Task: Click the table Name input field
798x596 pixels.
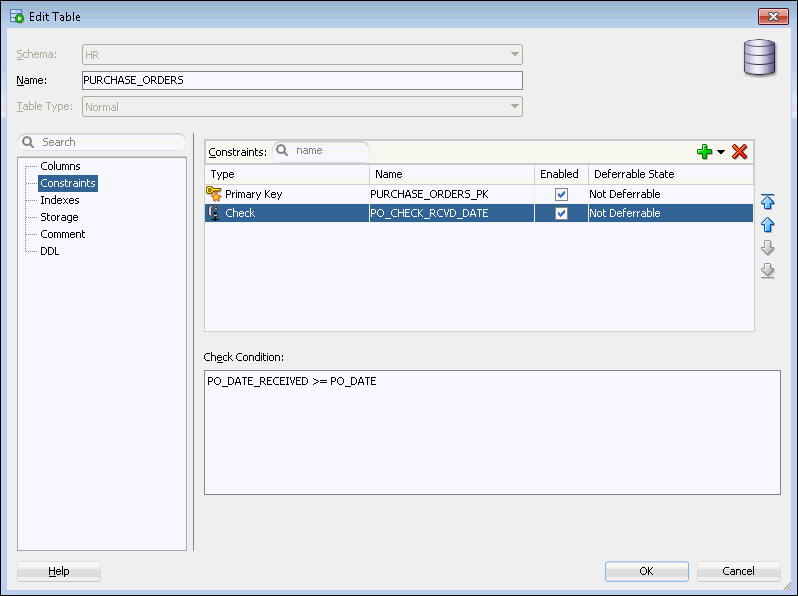Action: (x=302, y=80)
